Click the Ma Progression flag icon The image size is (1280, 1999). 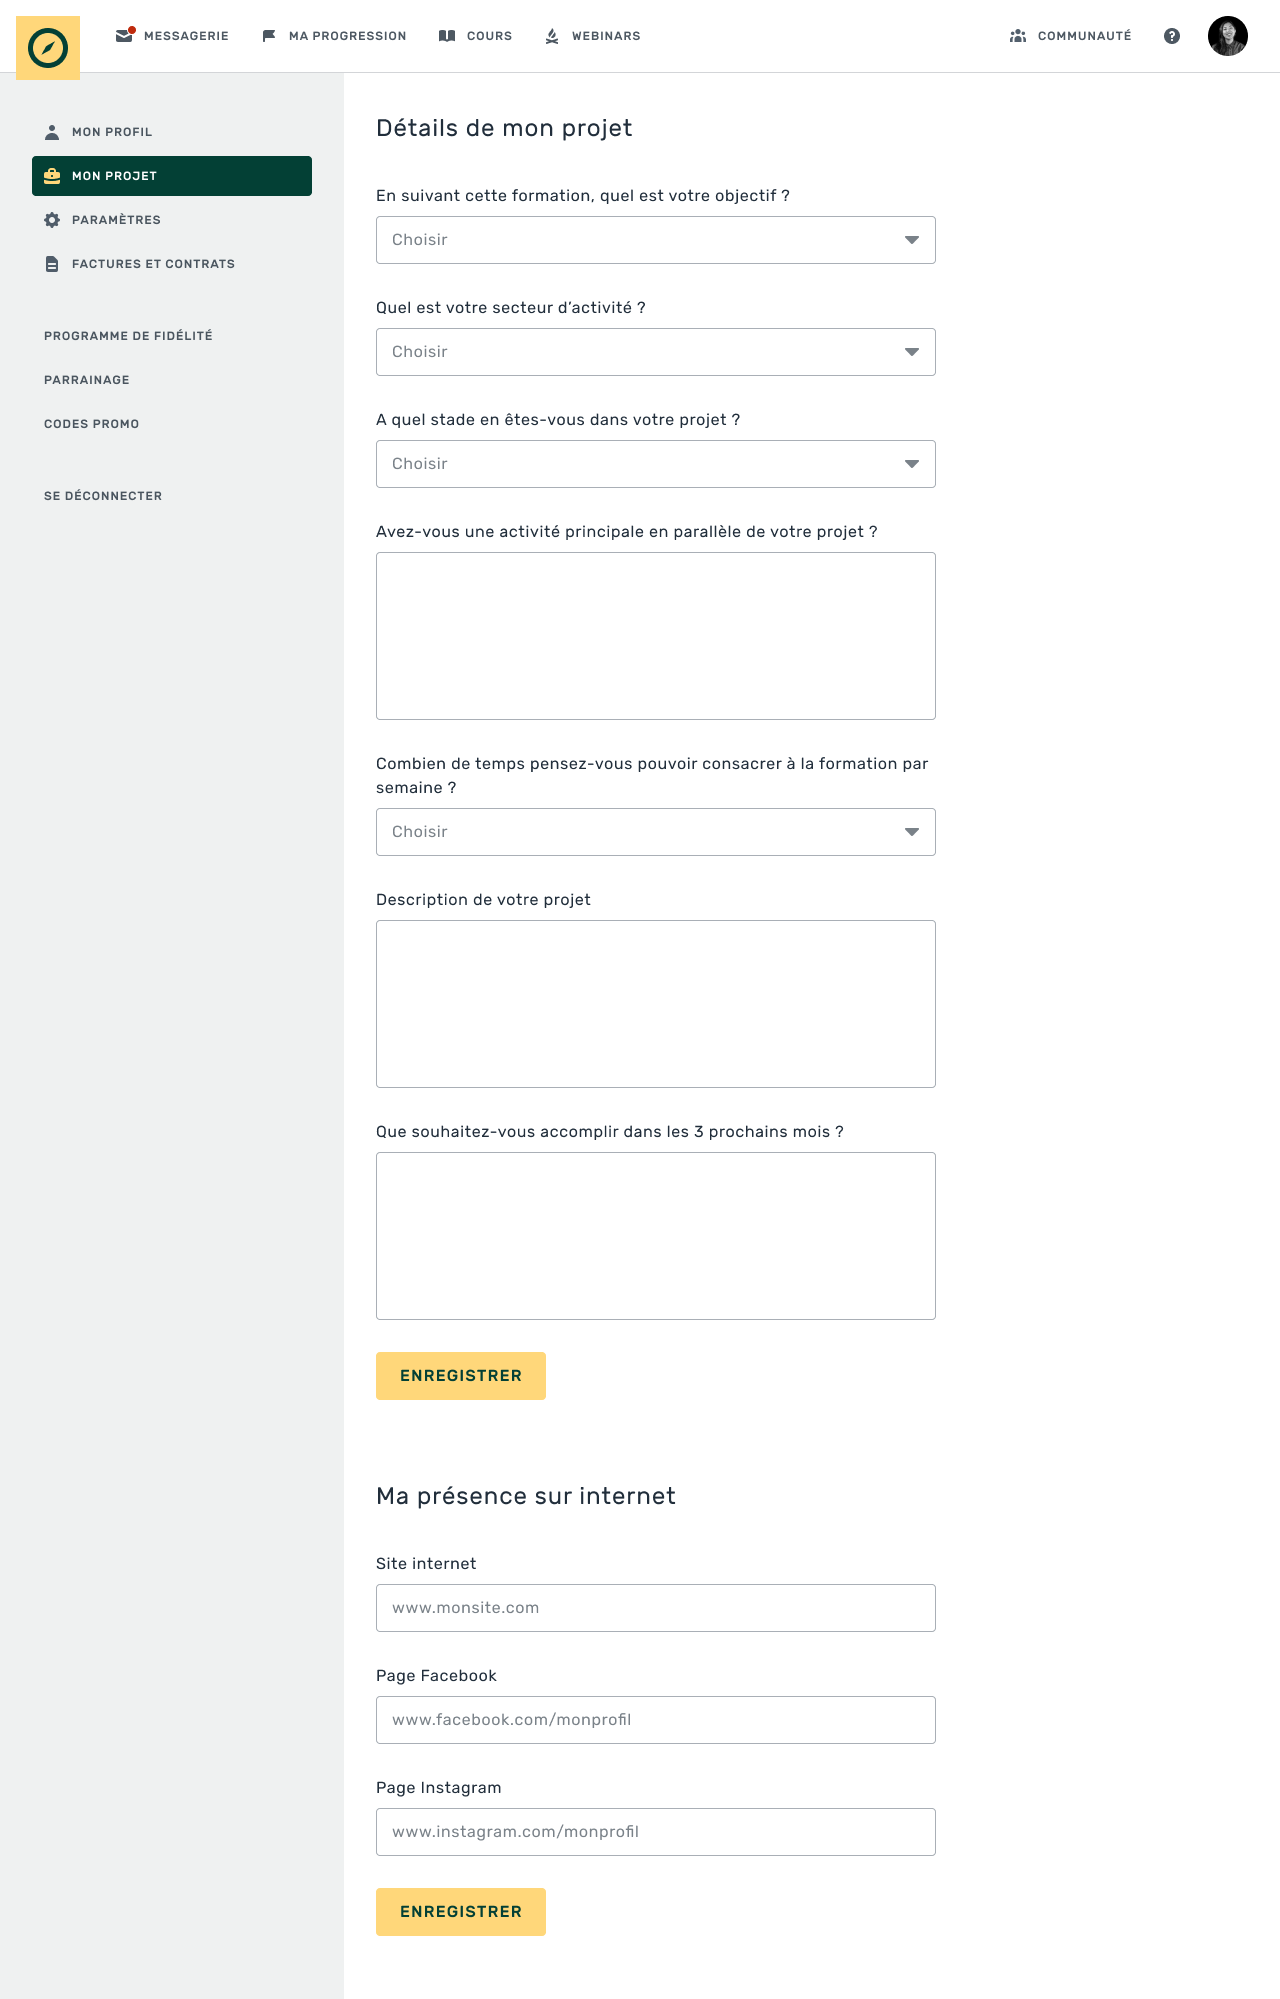click(269, 36)
